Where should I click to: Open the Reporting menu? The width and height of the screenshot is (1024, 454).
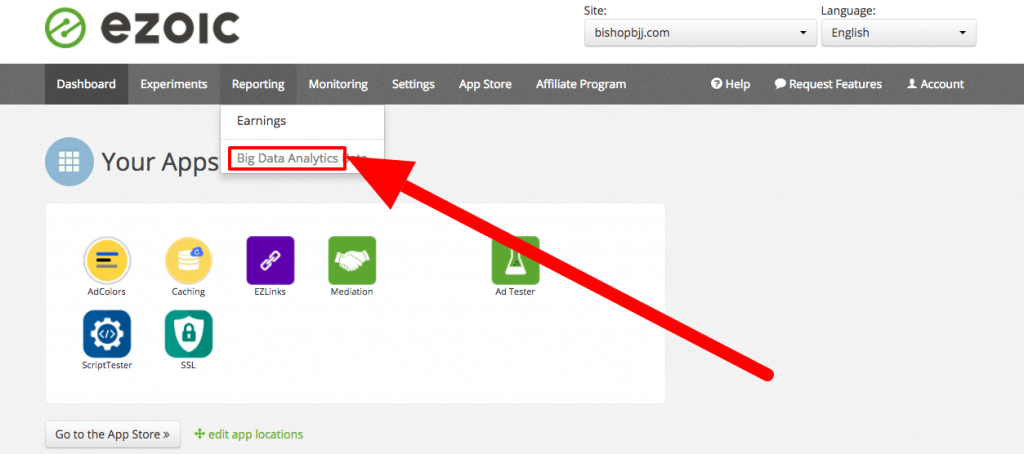pyautogui.click(x=258, y=84)
